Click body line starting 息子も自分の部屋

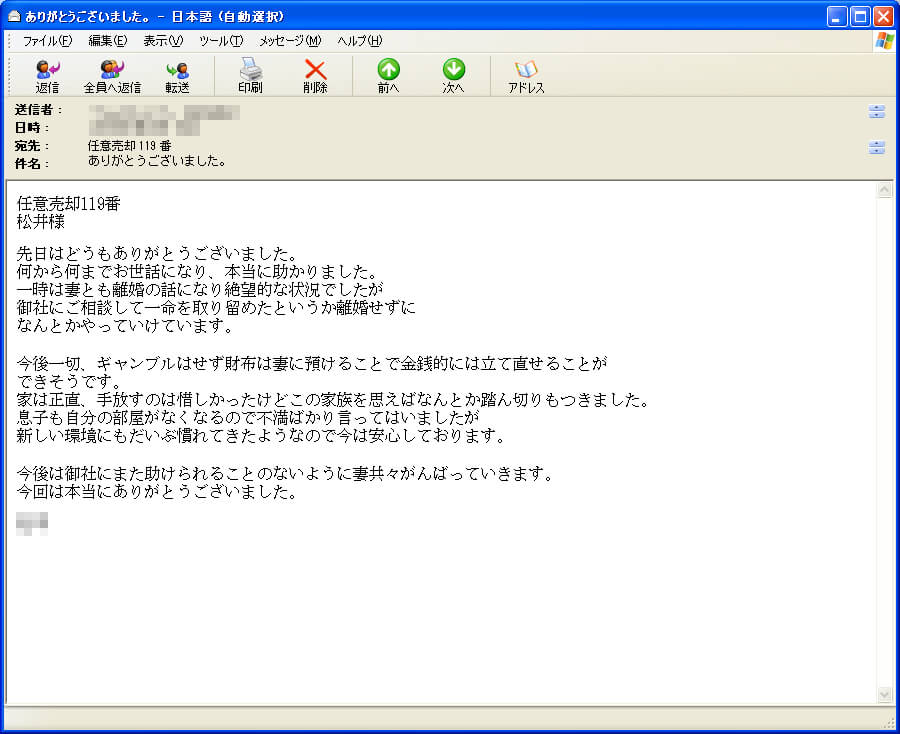[x=247, y=418]
